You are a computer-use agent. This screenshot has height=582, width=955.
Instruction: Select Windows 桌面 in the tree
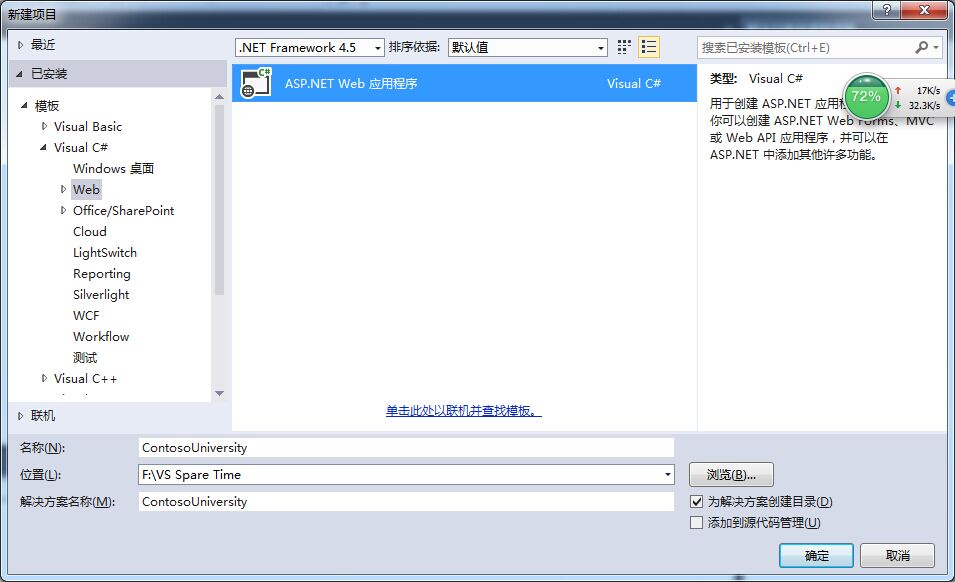coord(113,169)
